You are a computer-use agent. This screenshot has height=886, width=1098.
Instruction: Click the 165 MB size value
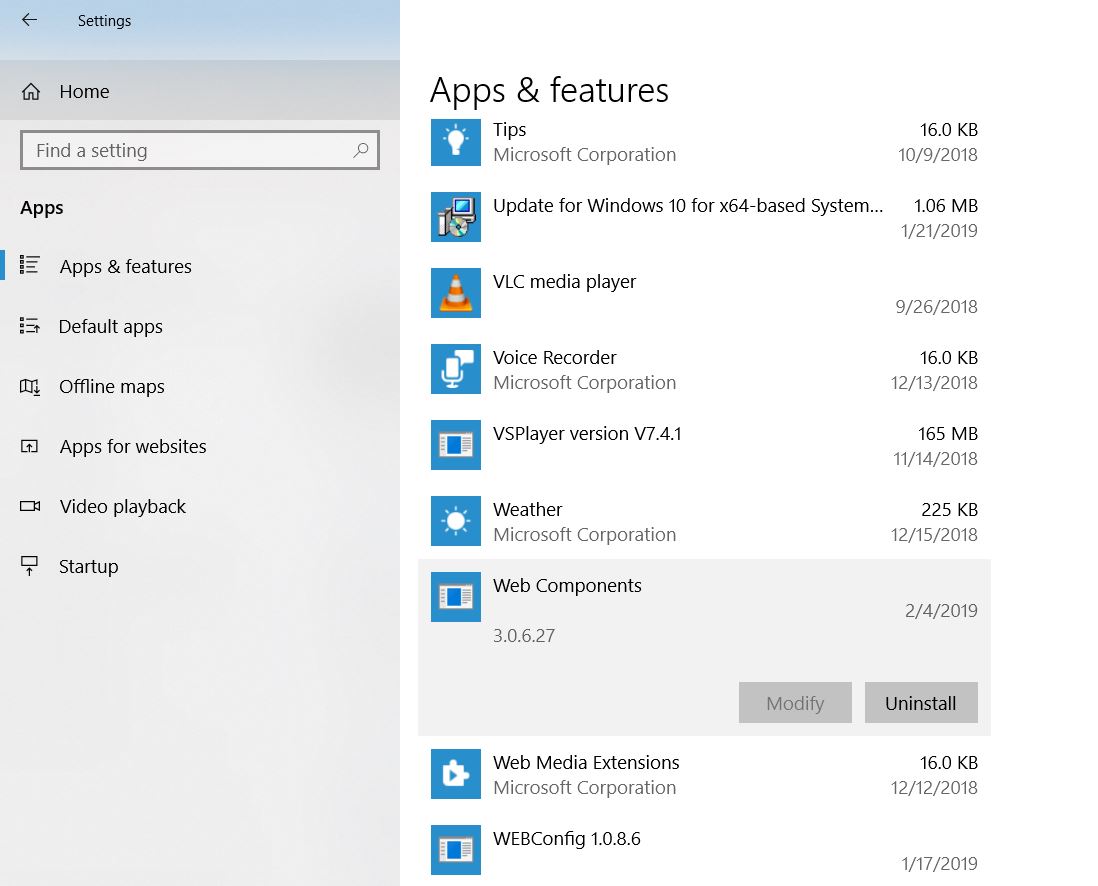tap(947, 434)
